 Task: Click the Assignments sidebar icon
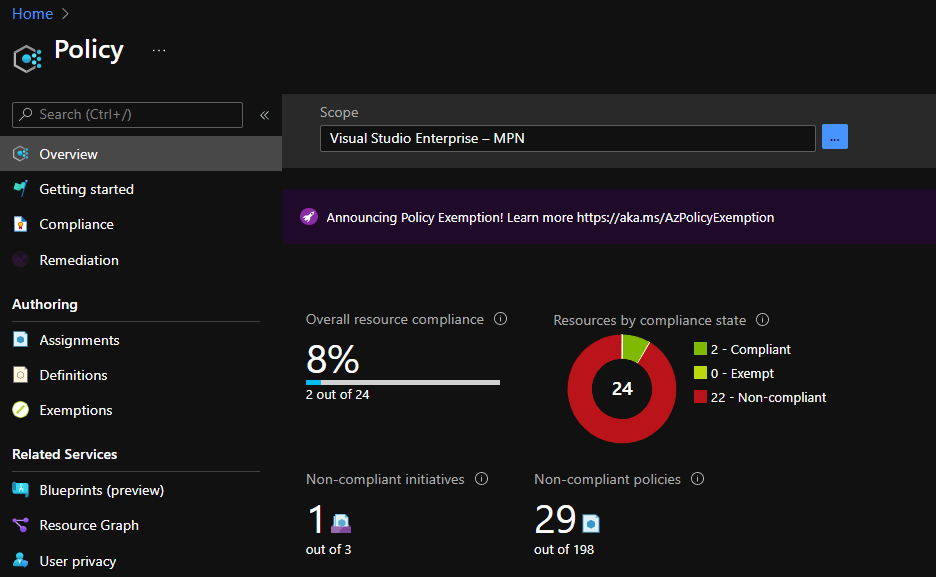pyautogui.click(x=20, y=340)
